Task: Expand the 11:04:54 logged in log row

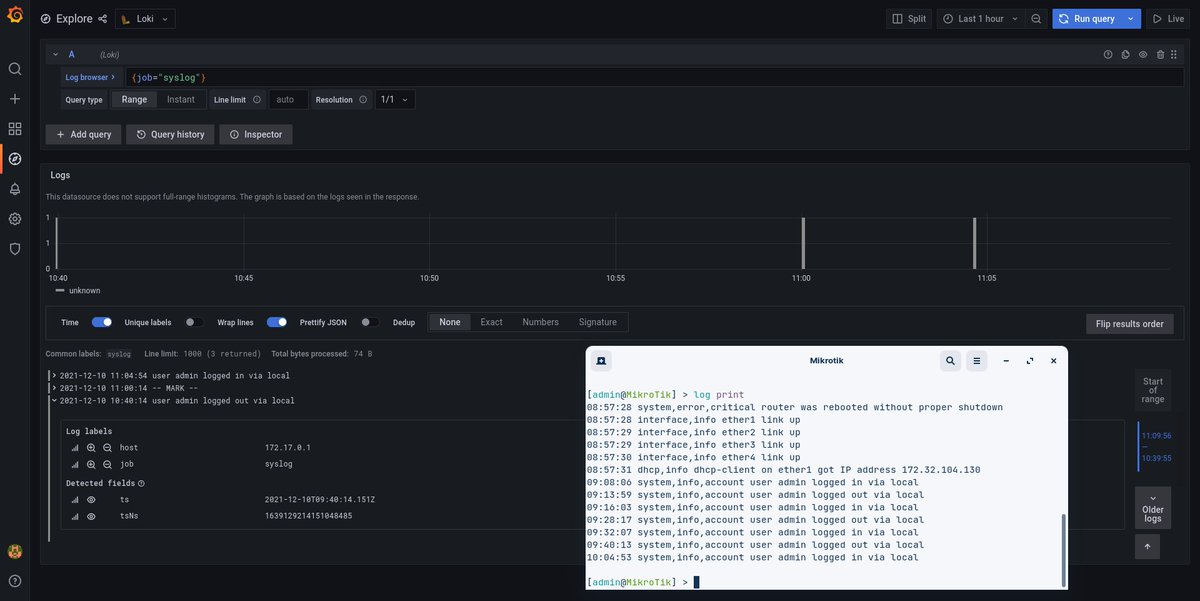Action: [x=53, y=376]
